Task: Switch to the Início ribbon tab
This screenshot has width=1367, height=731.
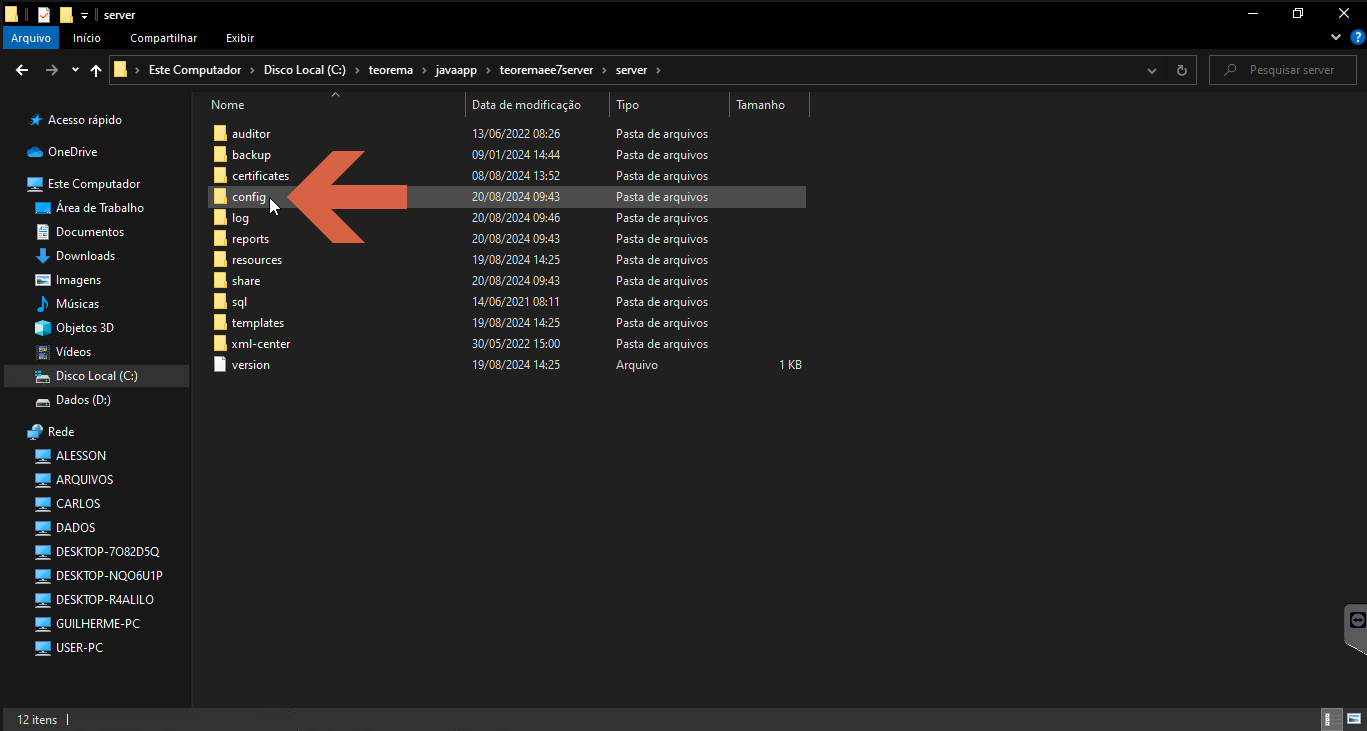Action: tap(87, 38)
